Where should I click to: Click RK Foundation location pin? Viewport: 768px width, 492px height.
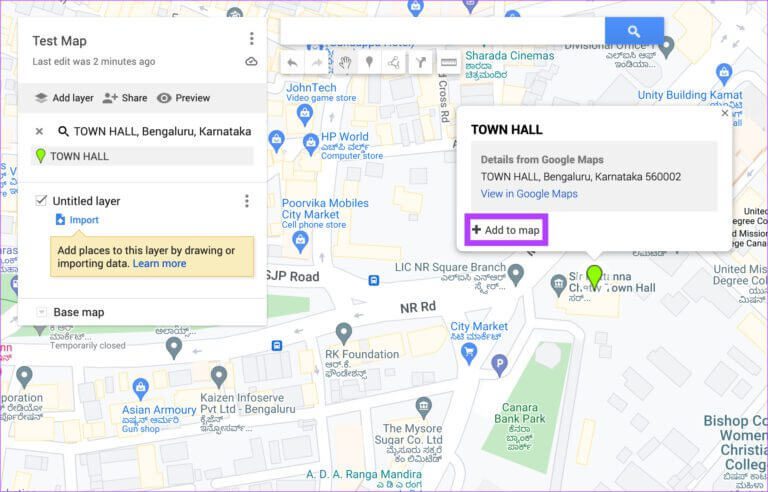pyautogui.click(x=344, y=334)
